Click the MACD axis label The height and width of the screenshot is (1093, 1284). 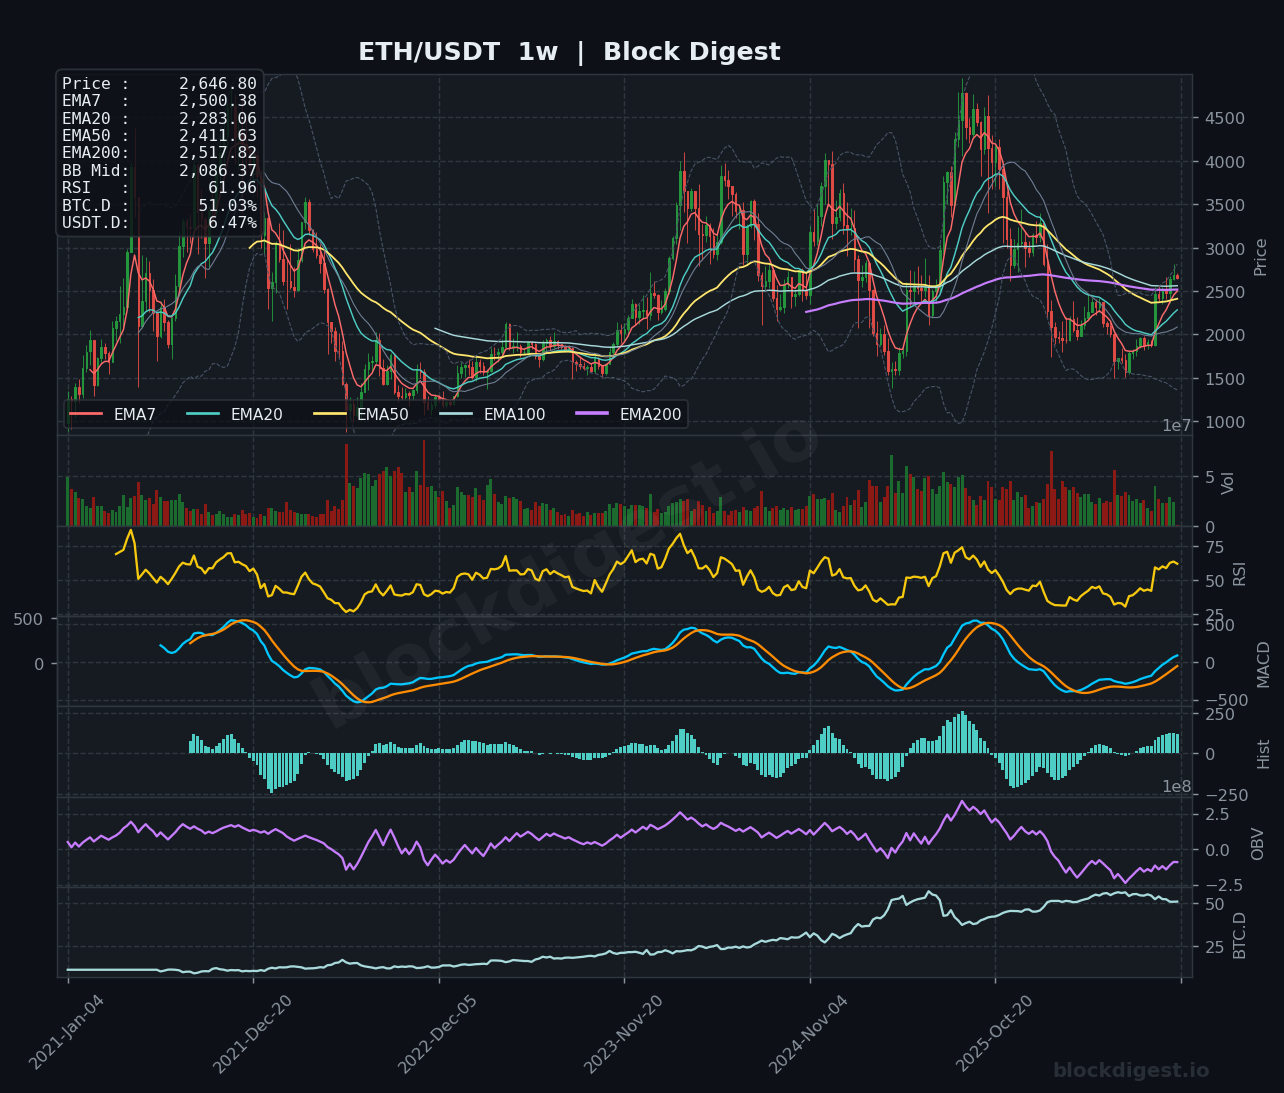click(x=1263, y=664)
